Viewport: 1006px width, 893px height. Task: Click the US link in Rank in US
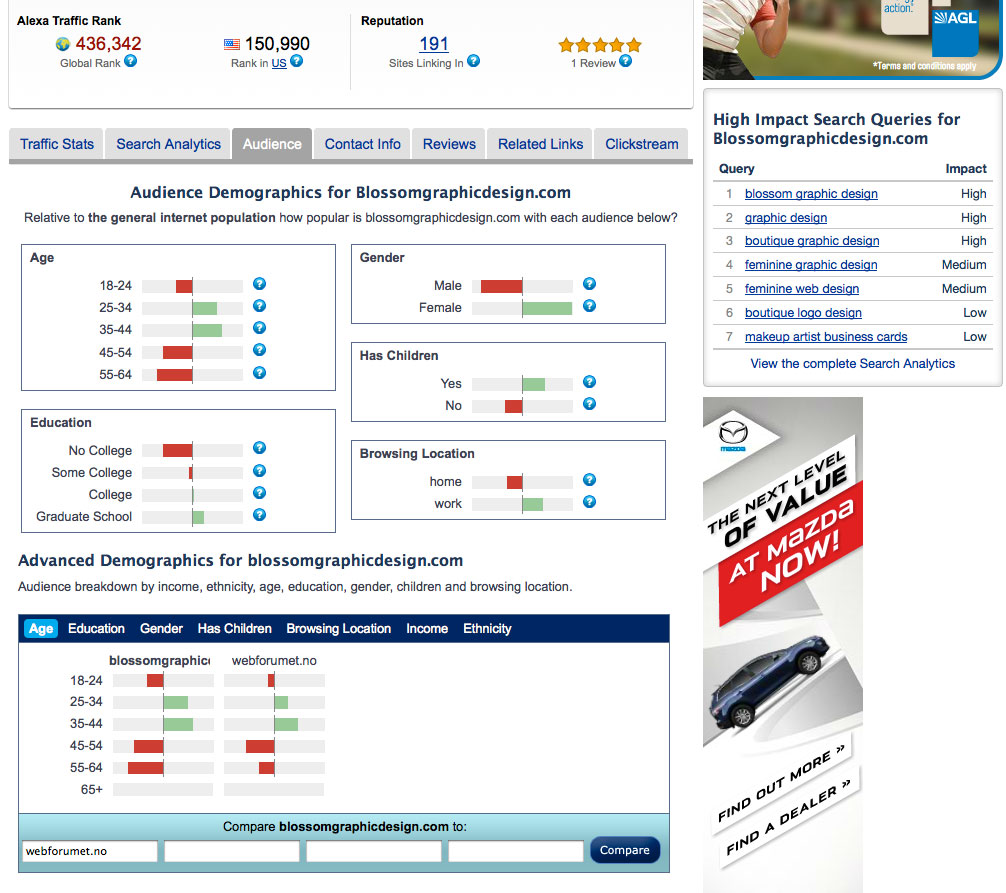pyautogui.click(x=278, y=63)
